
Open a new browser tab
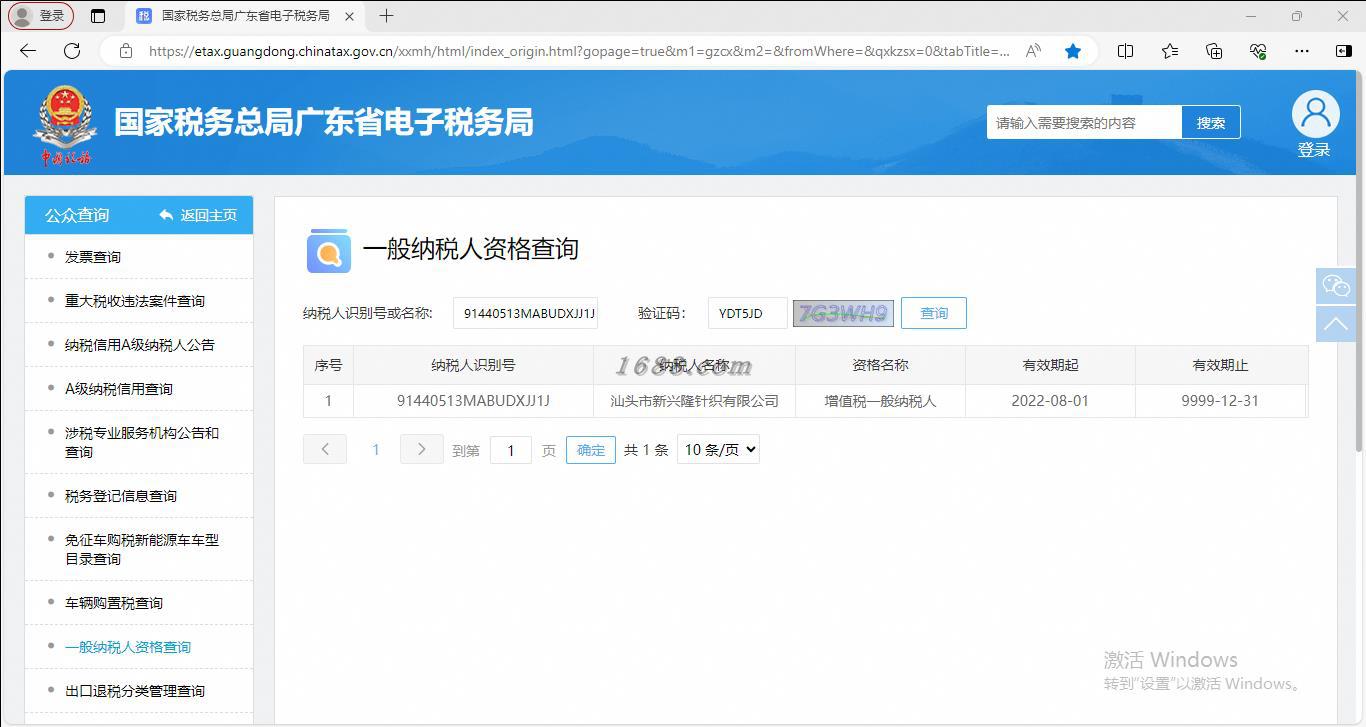pos(386,16)
